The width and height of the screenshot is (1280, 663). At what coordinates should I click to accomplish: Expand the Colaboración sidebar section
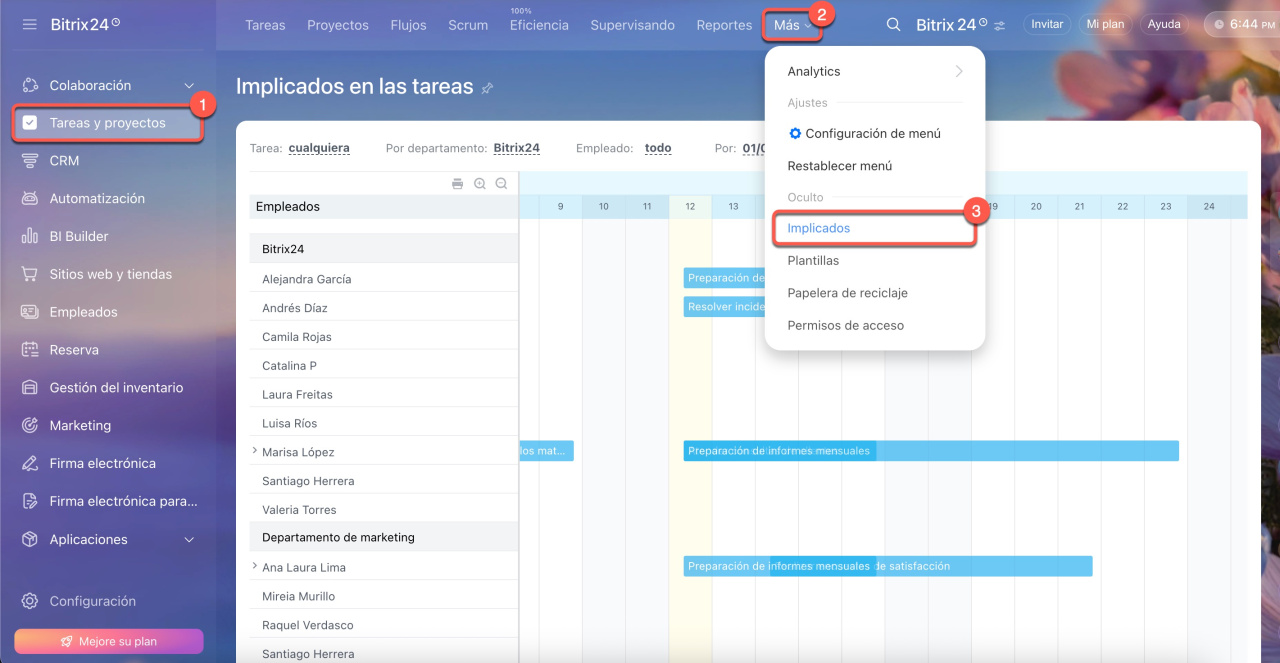(x=189, y=86)
